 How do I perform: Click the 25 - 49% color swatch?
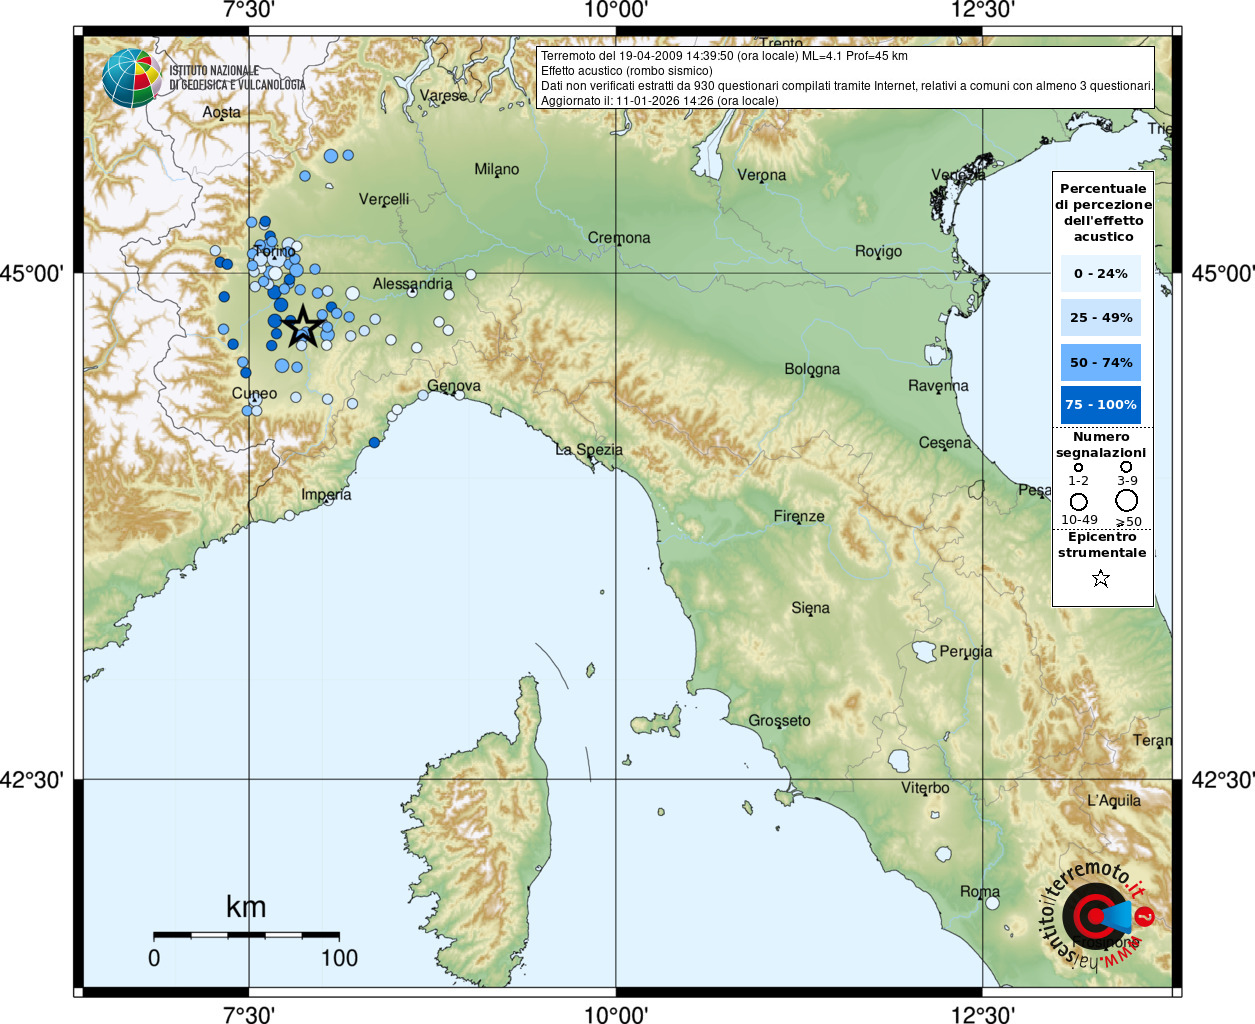[x=1101, y=317]
